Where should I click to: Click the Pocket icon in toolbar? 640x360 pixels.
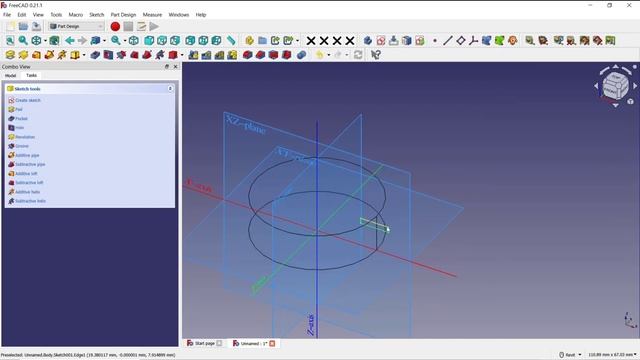pyautogui.click(x=95, y=55)
